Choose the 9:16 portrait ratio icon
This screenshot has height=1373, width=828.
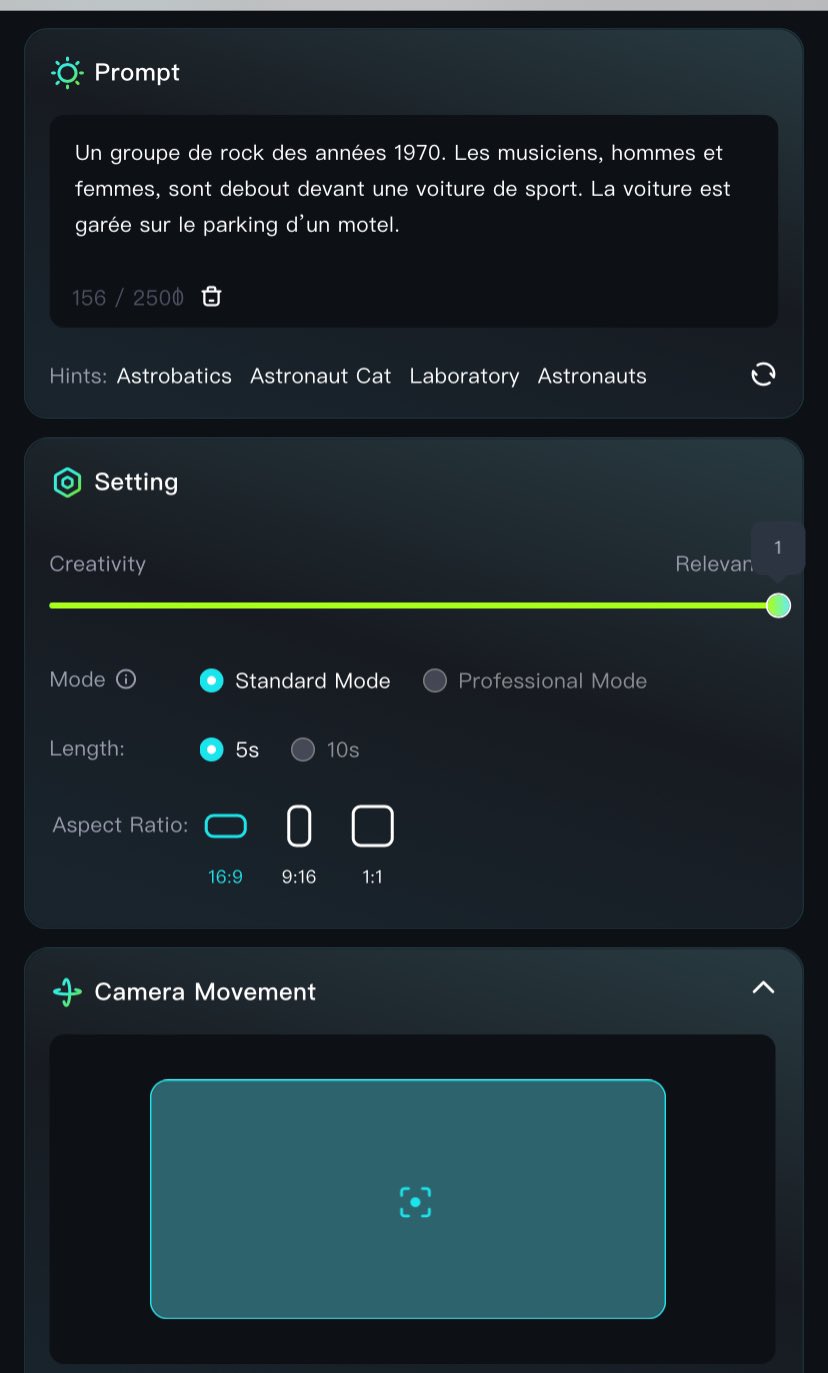(299, 827)
